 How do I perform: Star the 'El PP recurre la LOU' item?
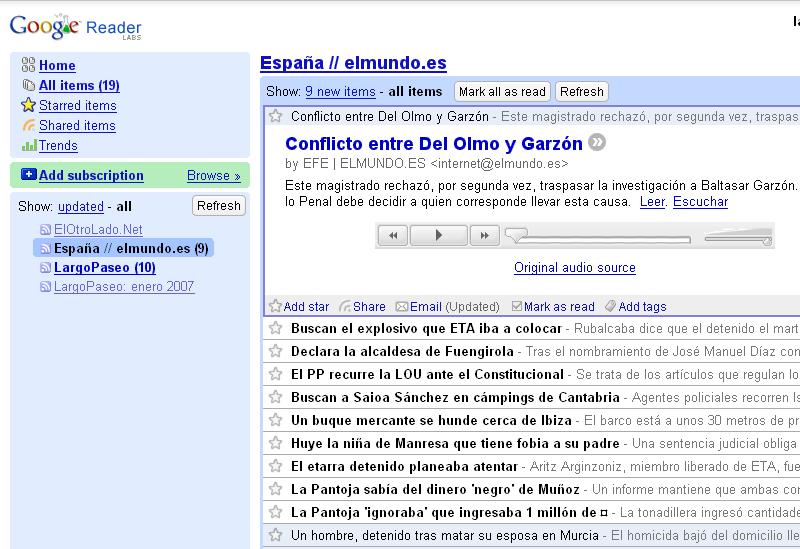click(x=275, y=374)
